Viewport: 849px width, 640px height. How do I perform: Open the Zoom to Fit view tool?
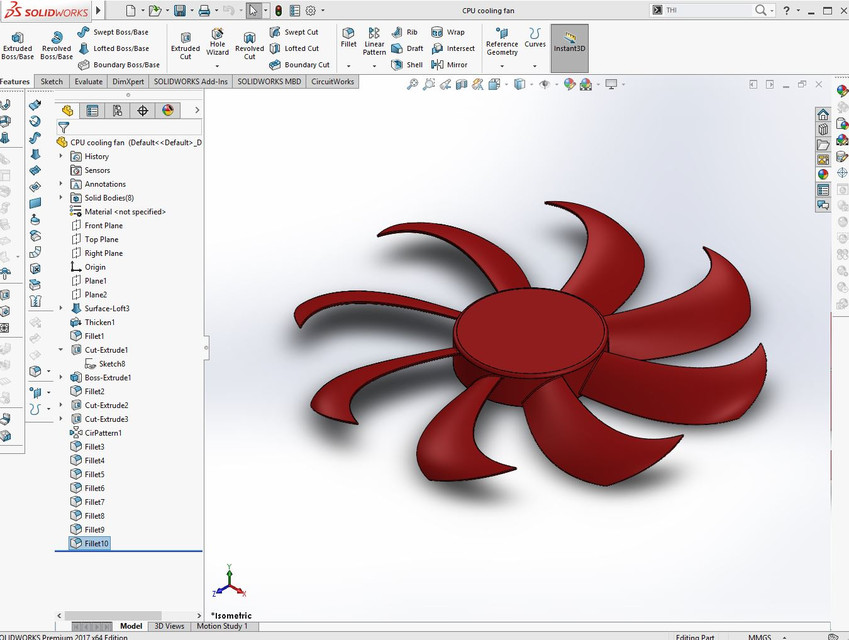point(411,84)
